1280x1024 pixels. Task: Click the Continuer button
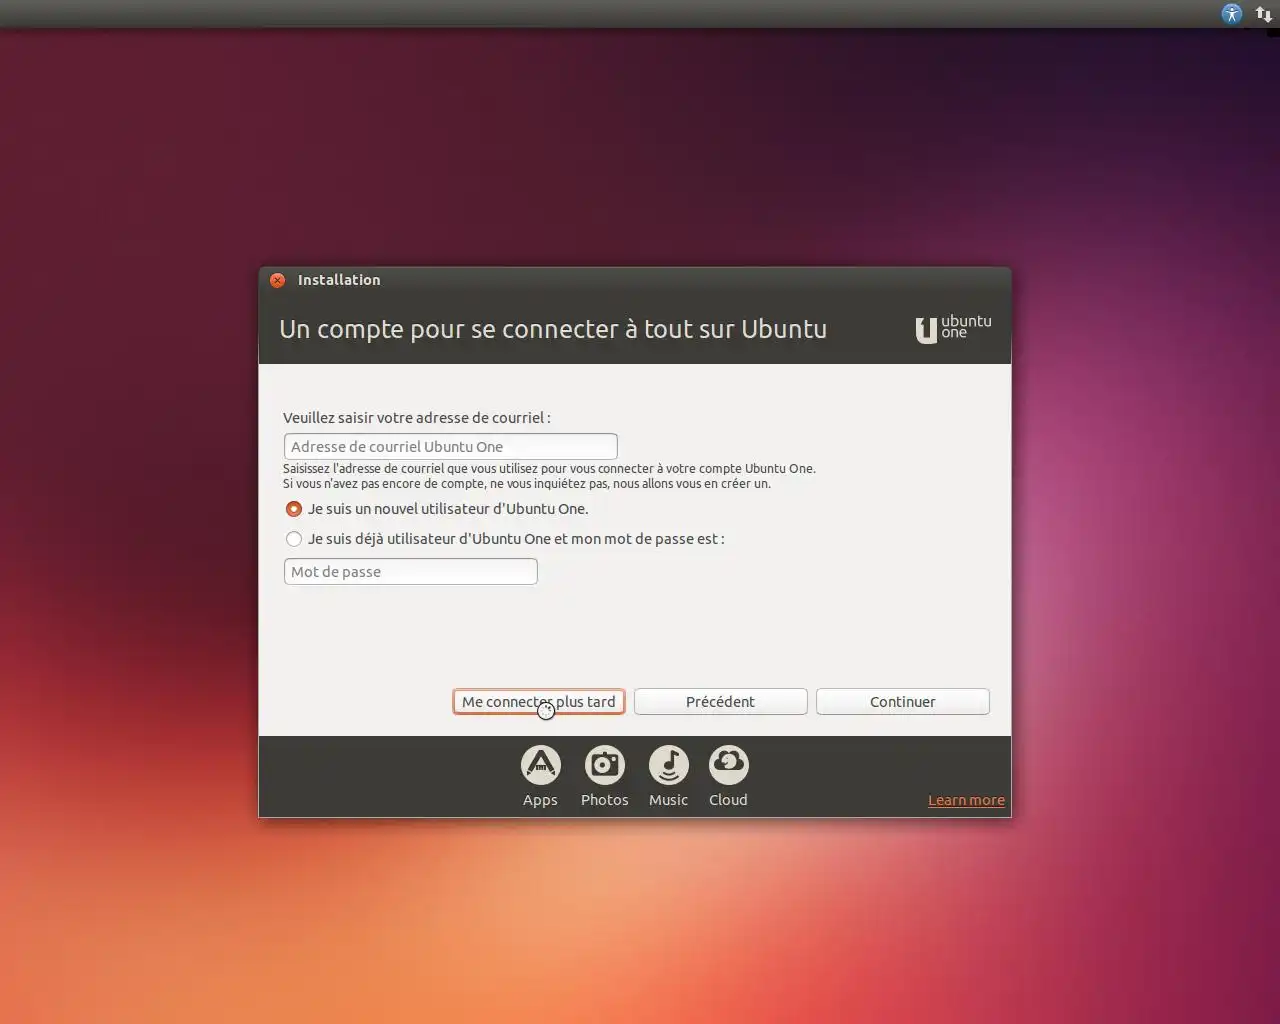click(902, 702)
